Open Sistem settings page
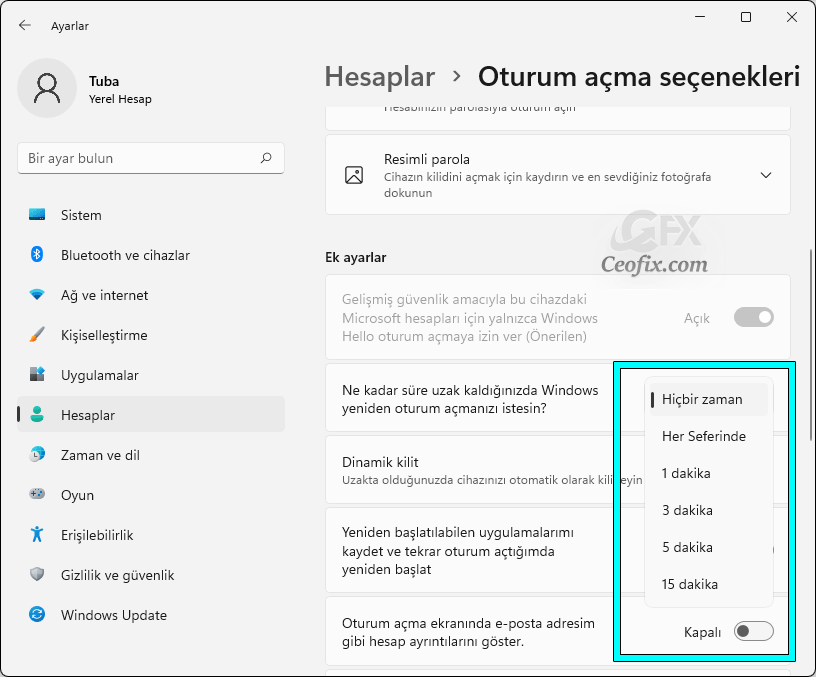Image resolution: width=816 pixels, height=677 pixels. [x=151, y=215]
